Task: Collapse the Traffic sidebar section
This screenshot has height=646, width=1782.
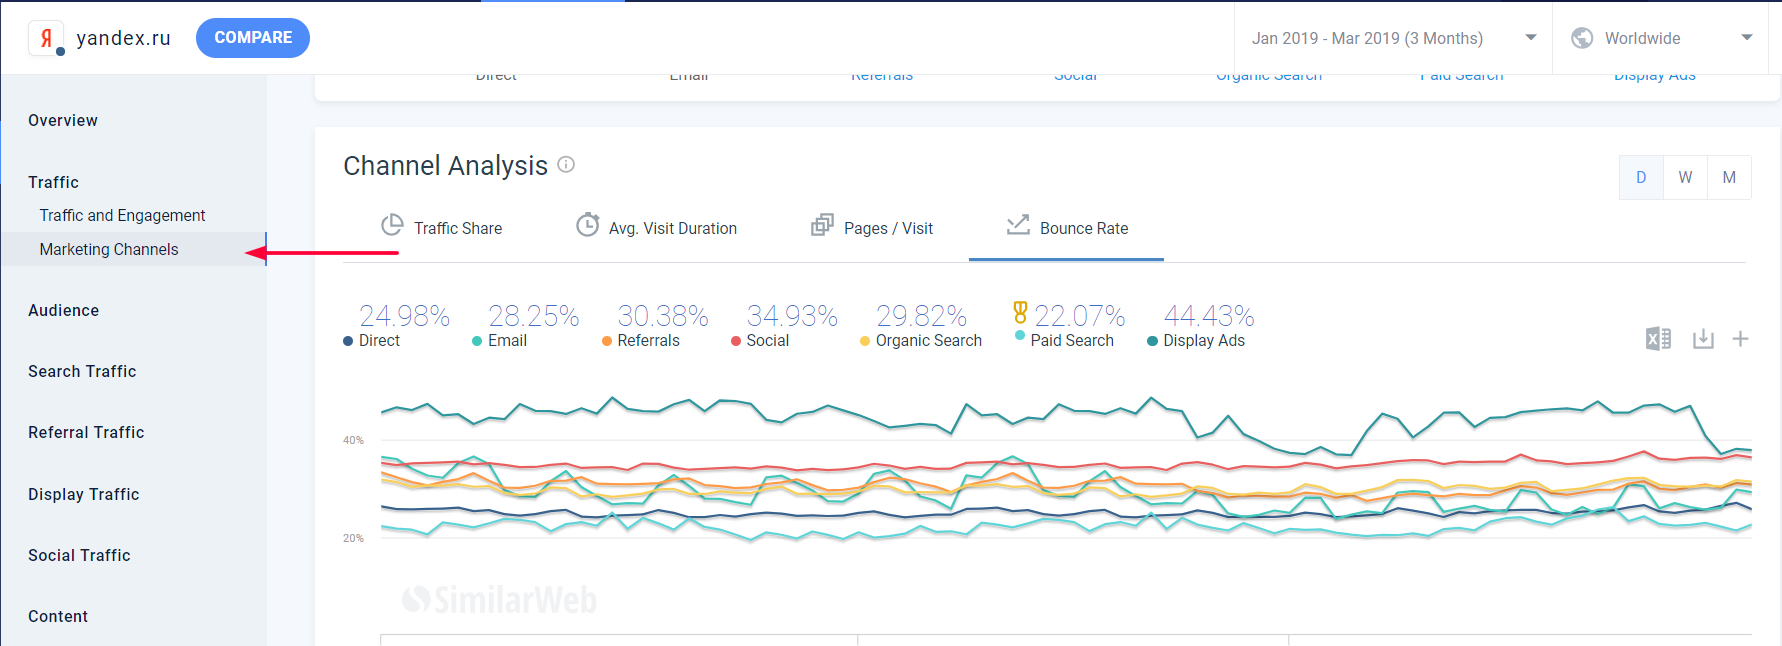Action: [53, 183]
